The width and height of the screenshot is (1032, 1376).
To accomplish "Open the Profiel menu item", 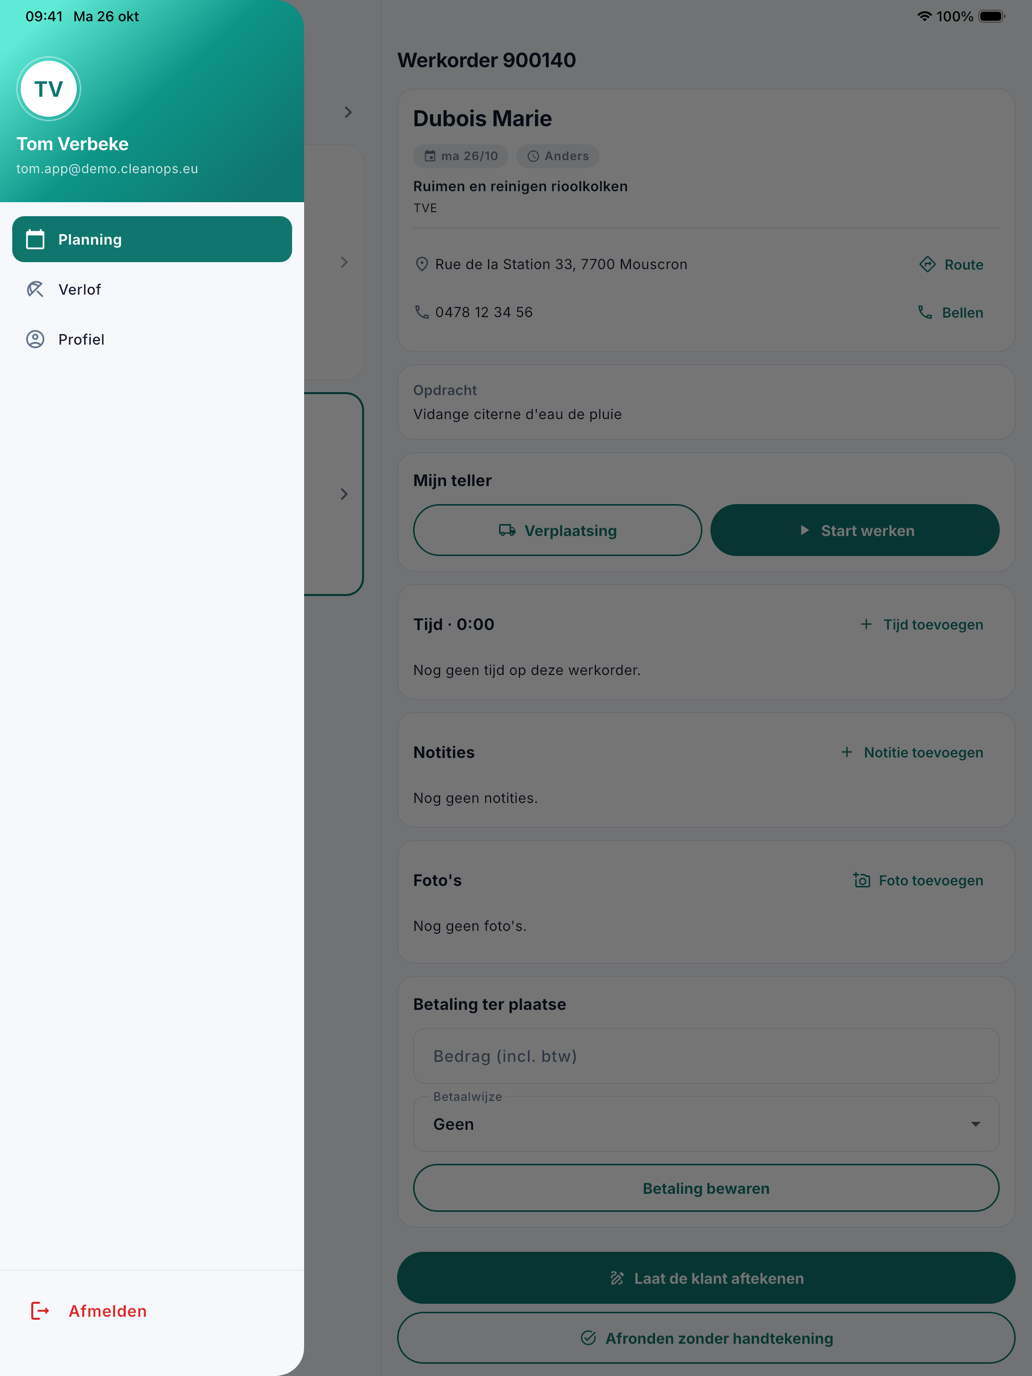I will click(x=152, y=339).
